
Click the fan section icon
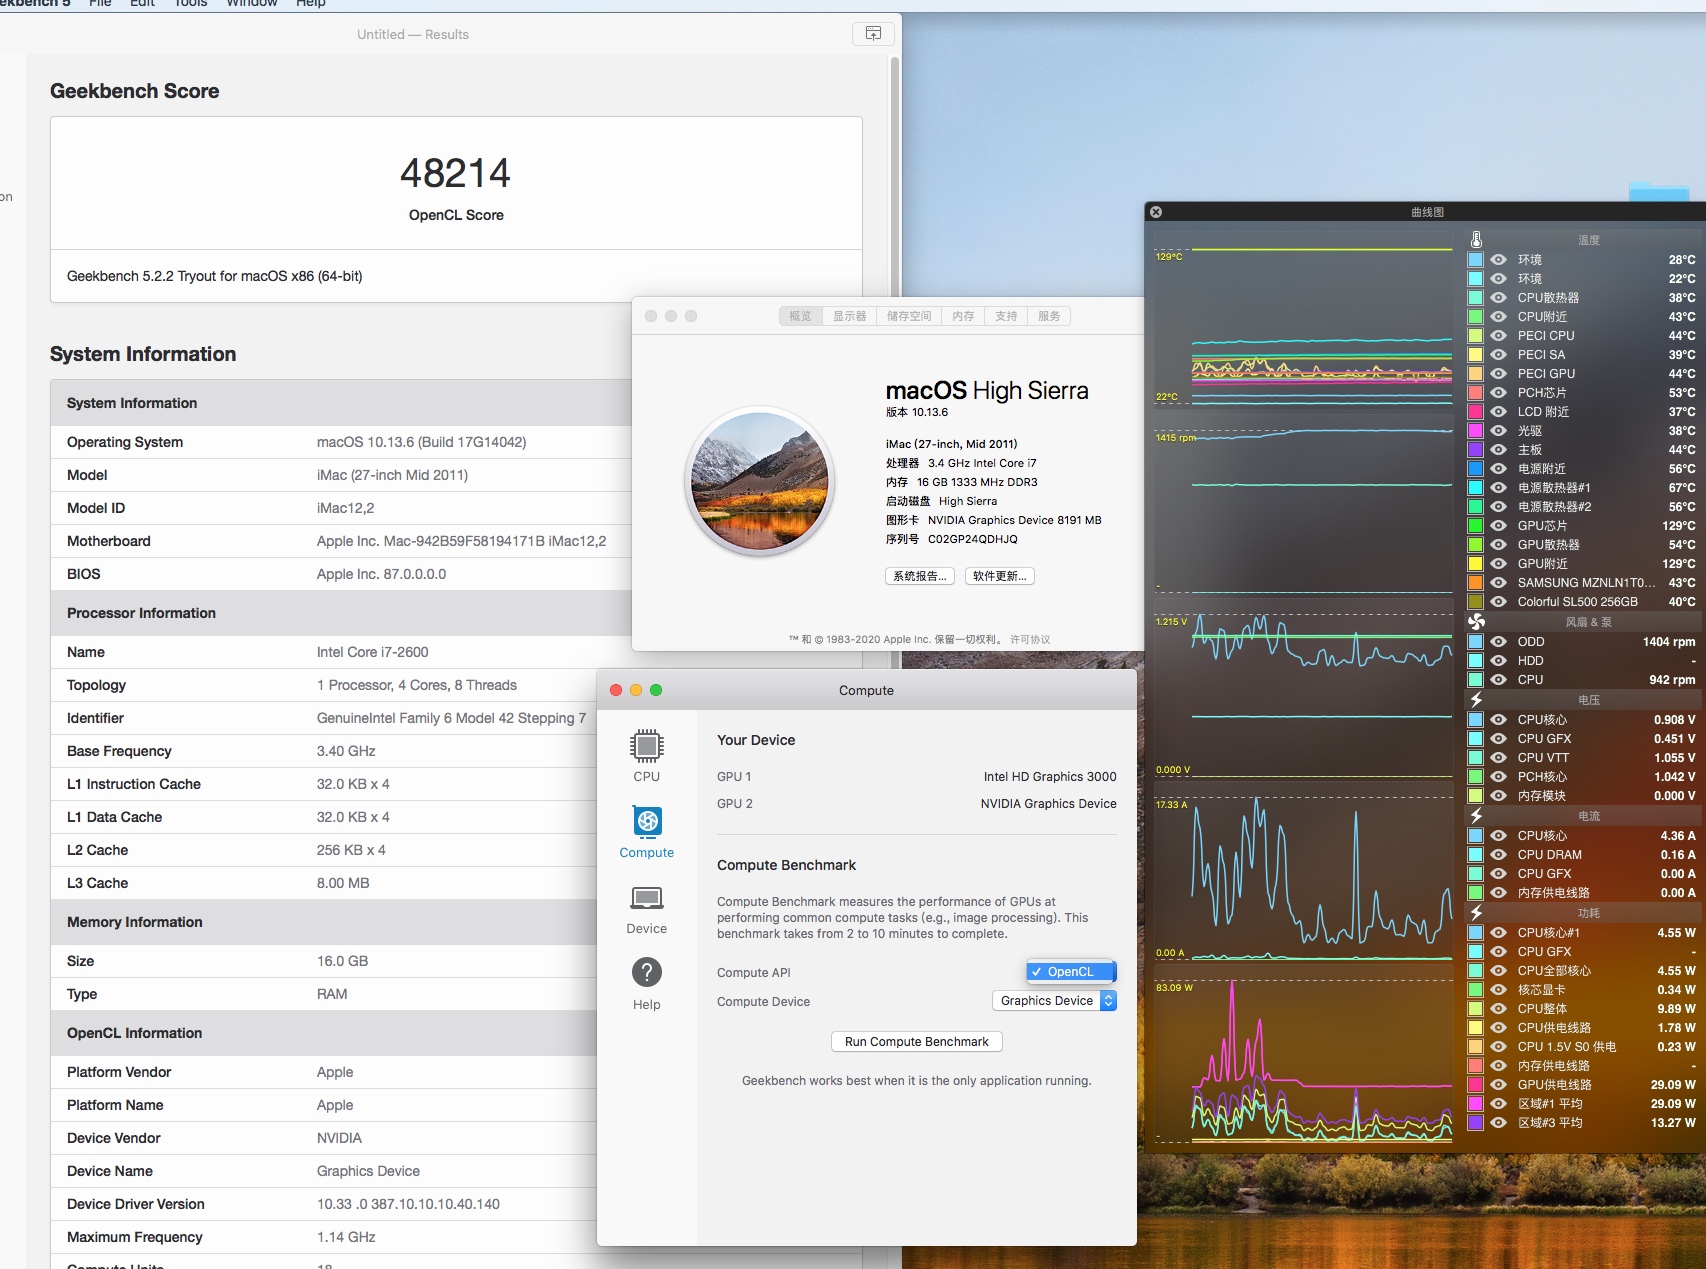(1476, 622)
